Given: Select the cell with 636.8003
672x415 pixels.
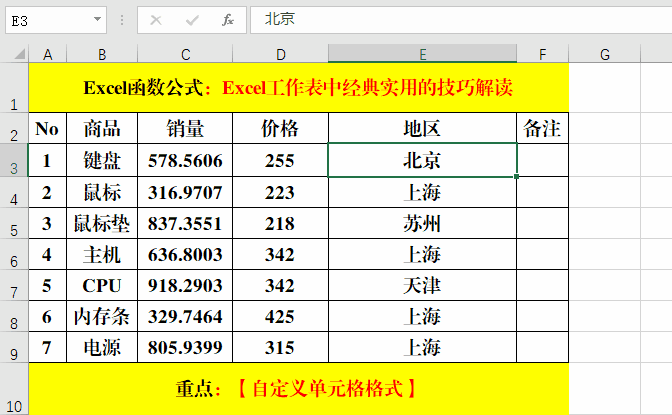Looking at the screenshot, I should click(x=185, y=254).
